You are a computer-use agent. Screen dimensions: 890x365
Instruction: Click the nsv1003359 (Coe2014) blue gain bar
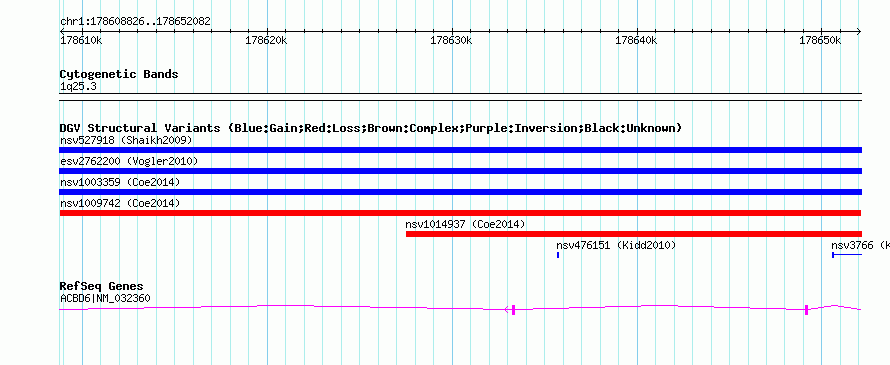(460, 192)
